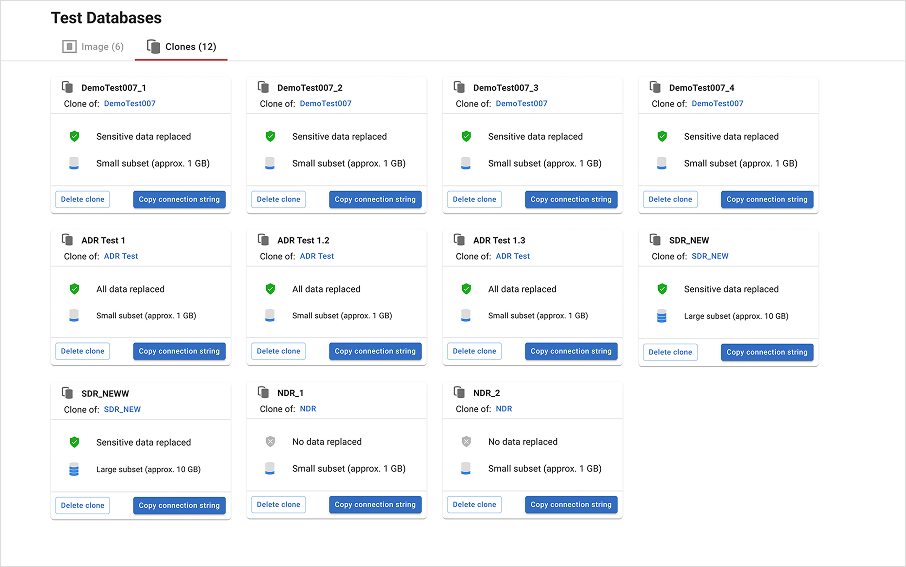Click the stacked database icon in SDR_NEWW card
This screenshot has width=906, height=567.
(x=74, y=469)
